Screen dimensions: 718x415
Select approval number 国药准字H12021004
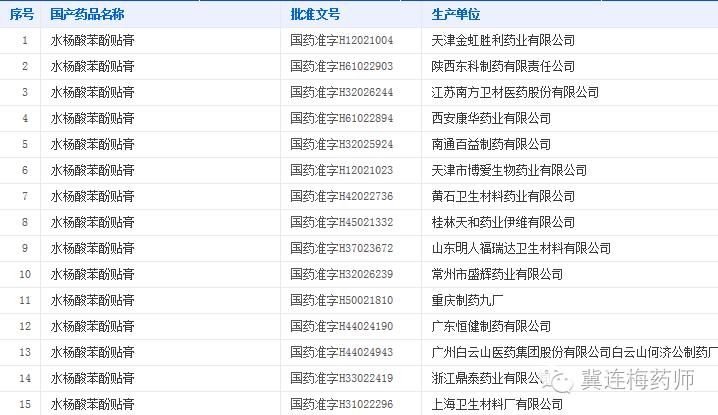click(342, 40)
